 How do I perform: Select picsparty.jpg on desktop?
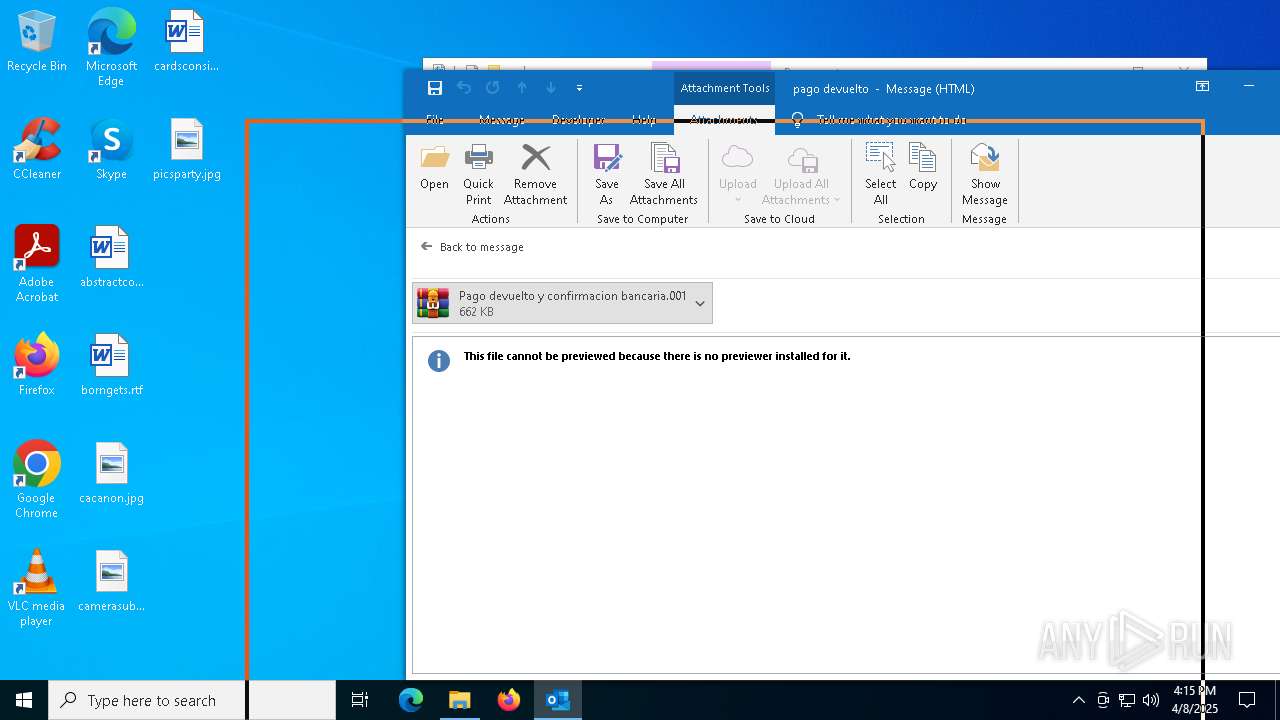[187, 149]
